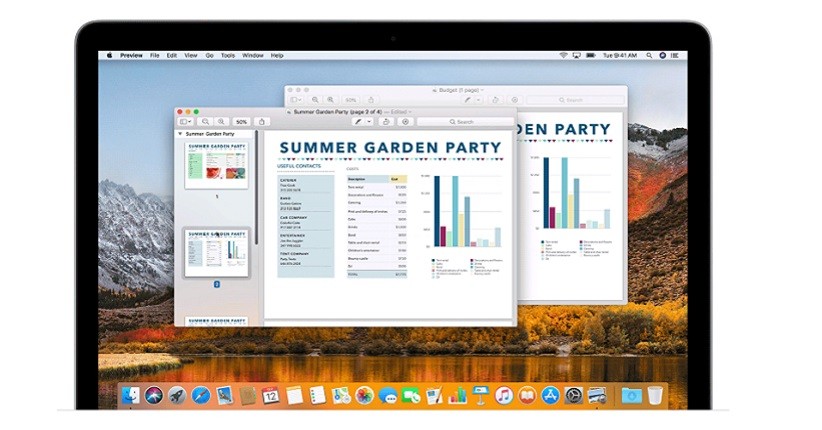Collapse the Summer Garden Party sidebar group
The image size is (822, 430).
[x=180, y=133]
